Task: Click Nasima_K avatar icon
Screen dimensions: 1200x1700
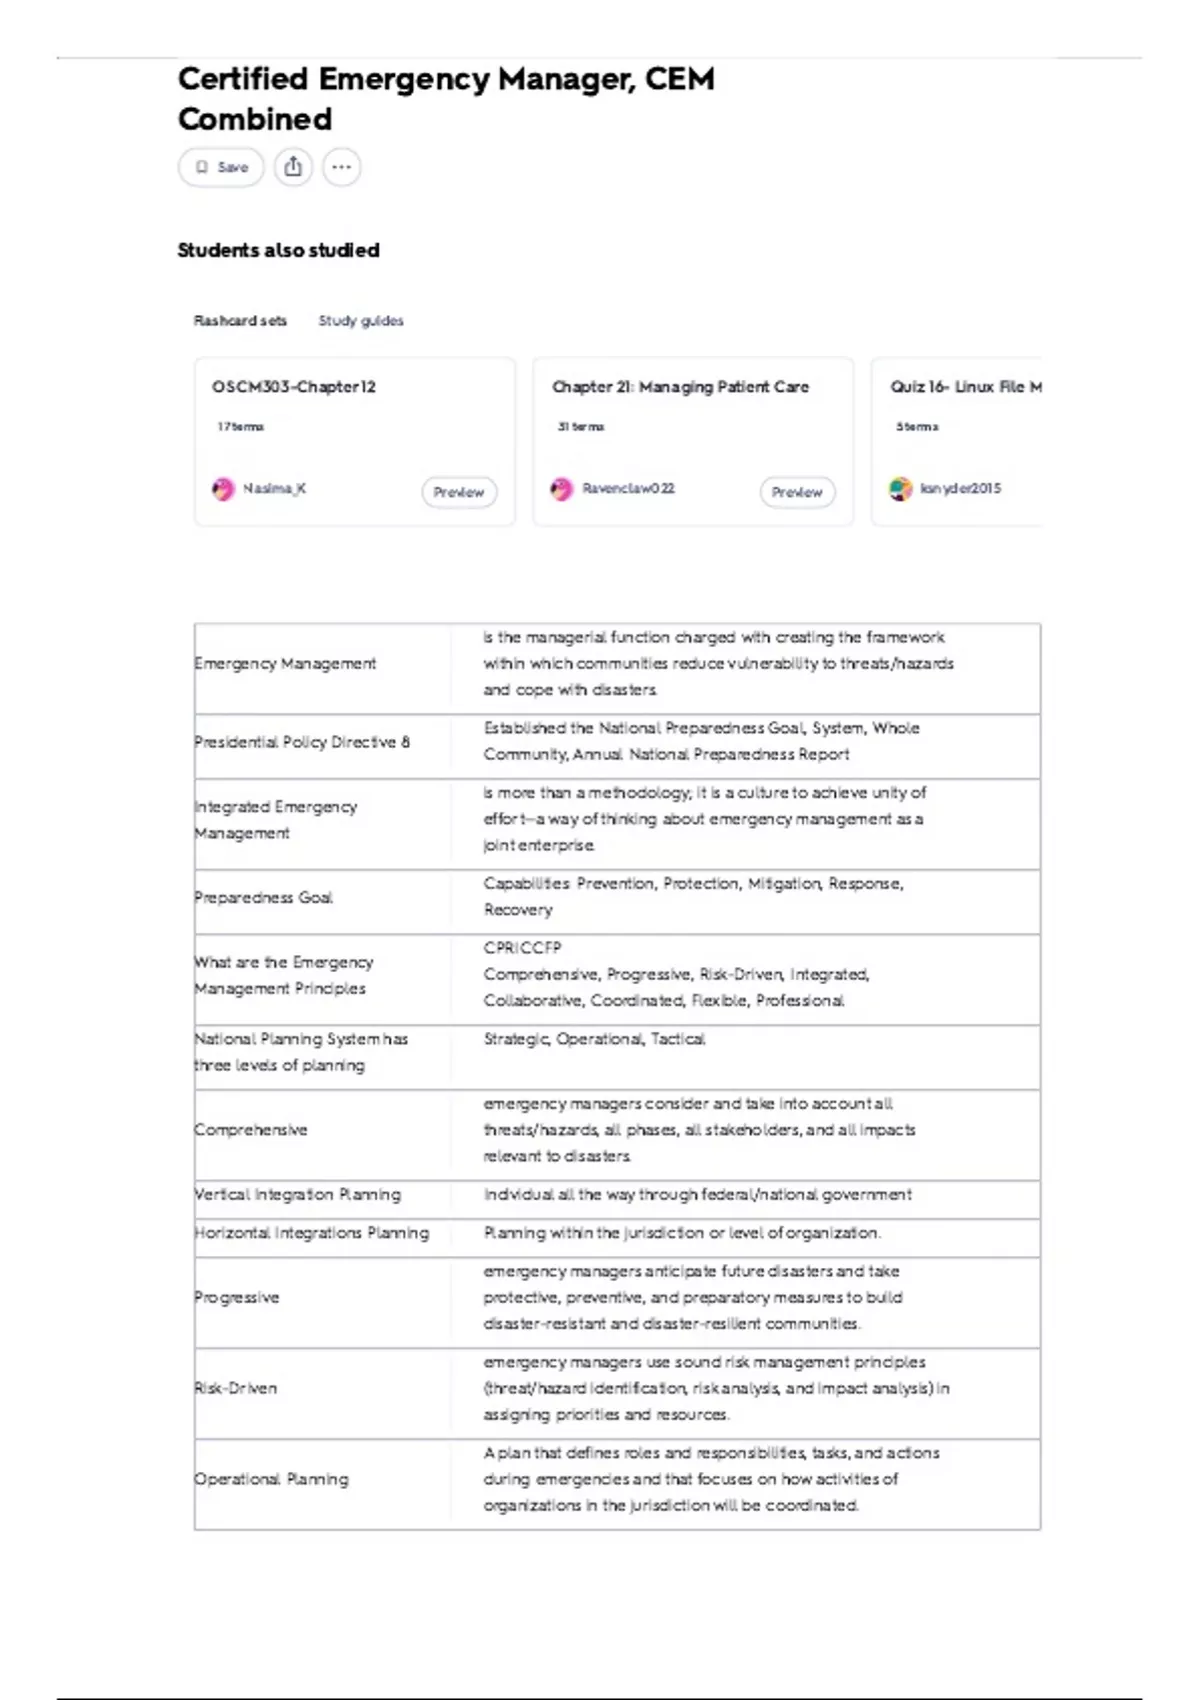Action: pyautogui.click(x=223, y=489)
